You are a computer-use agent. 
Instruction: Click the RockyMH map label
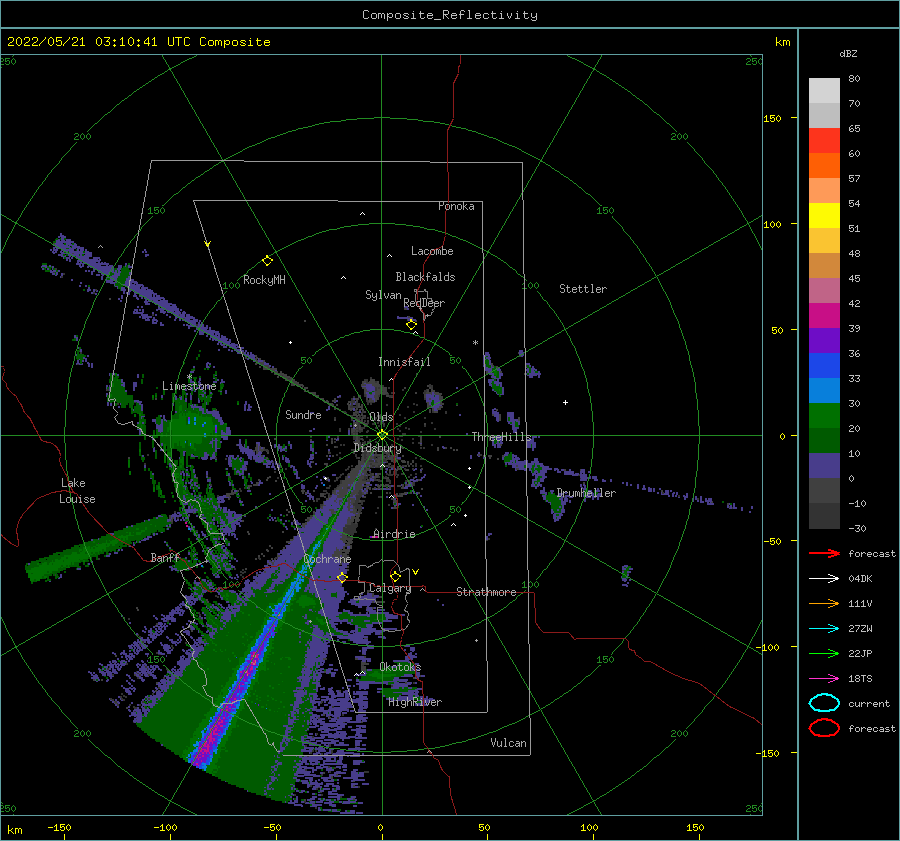point(264,280)
